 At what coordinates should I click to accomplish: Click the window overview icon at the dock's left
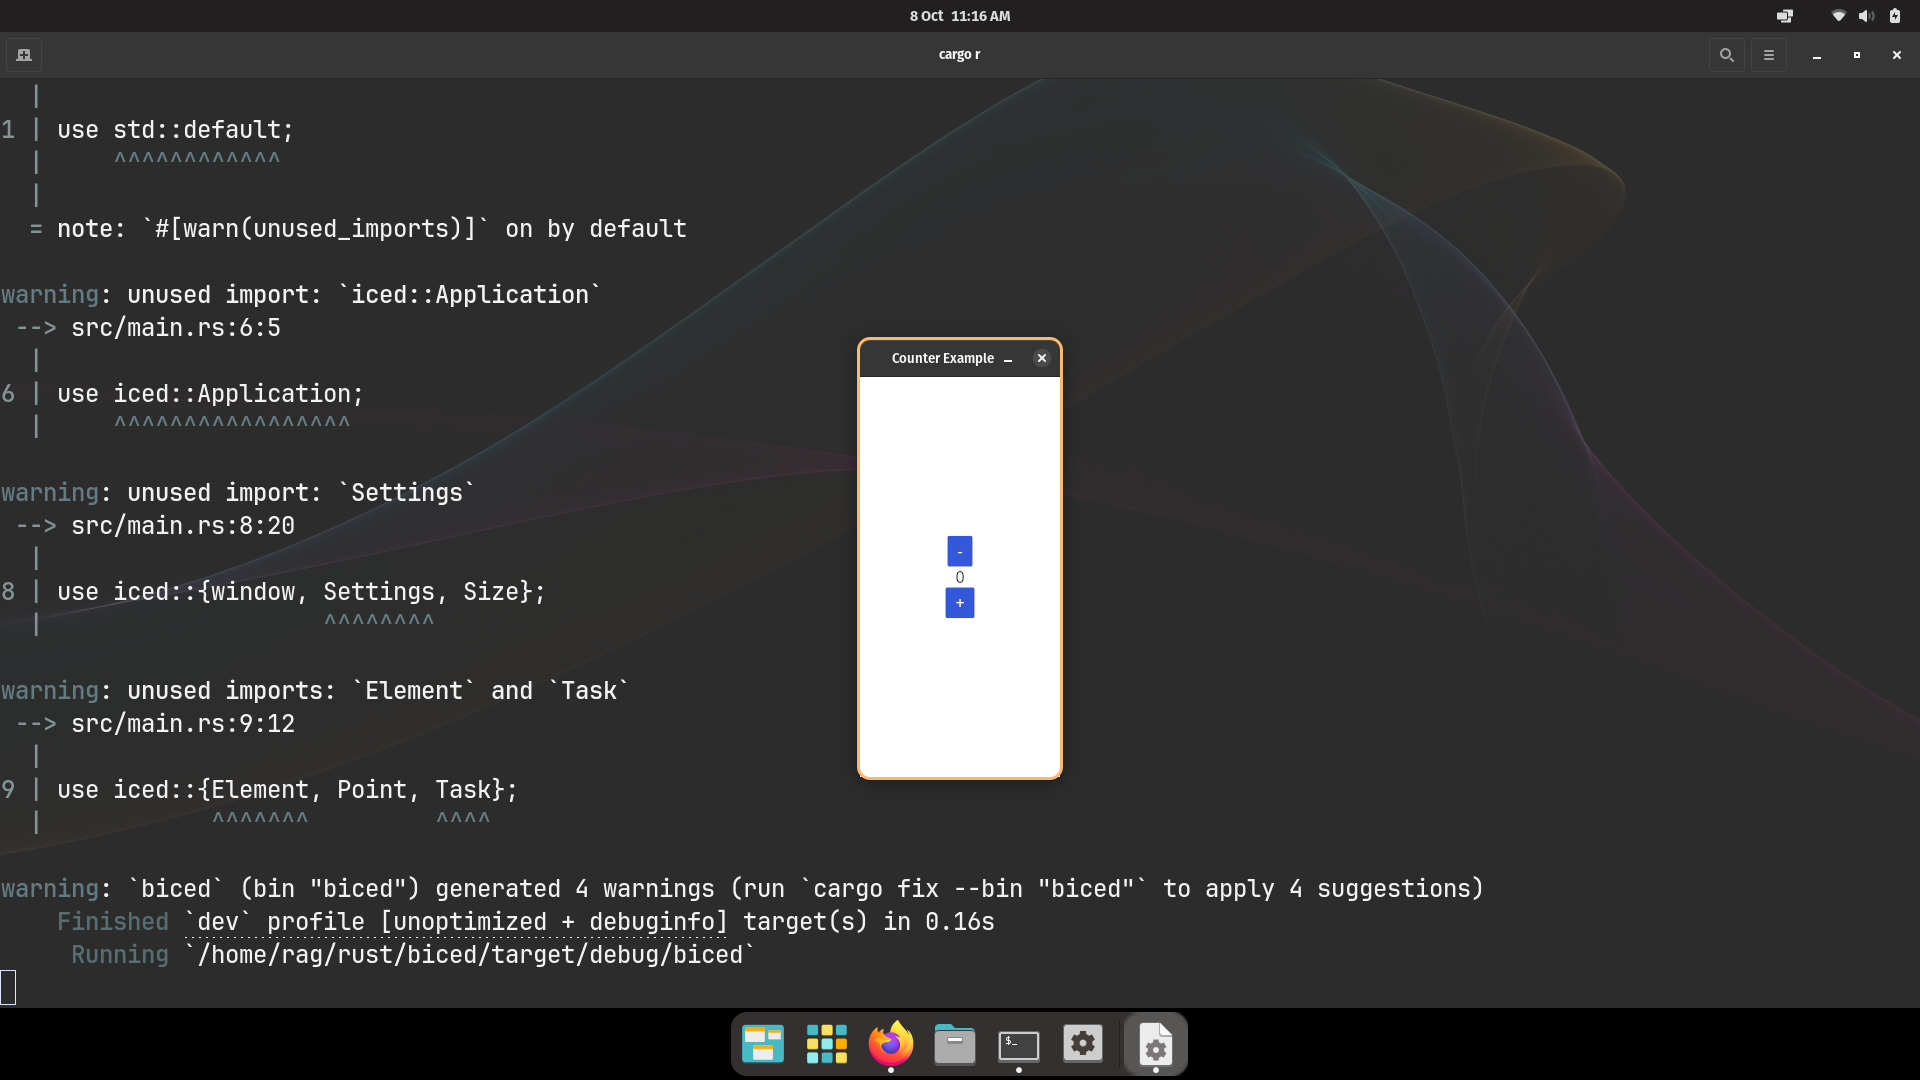pyautogui.click(x=761, y=1043)
